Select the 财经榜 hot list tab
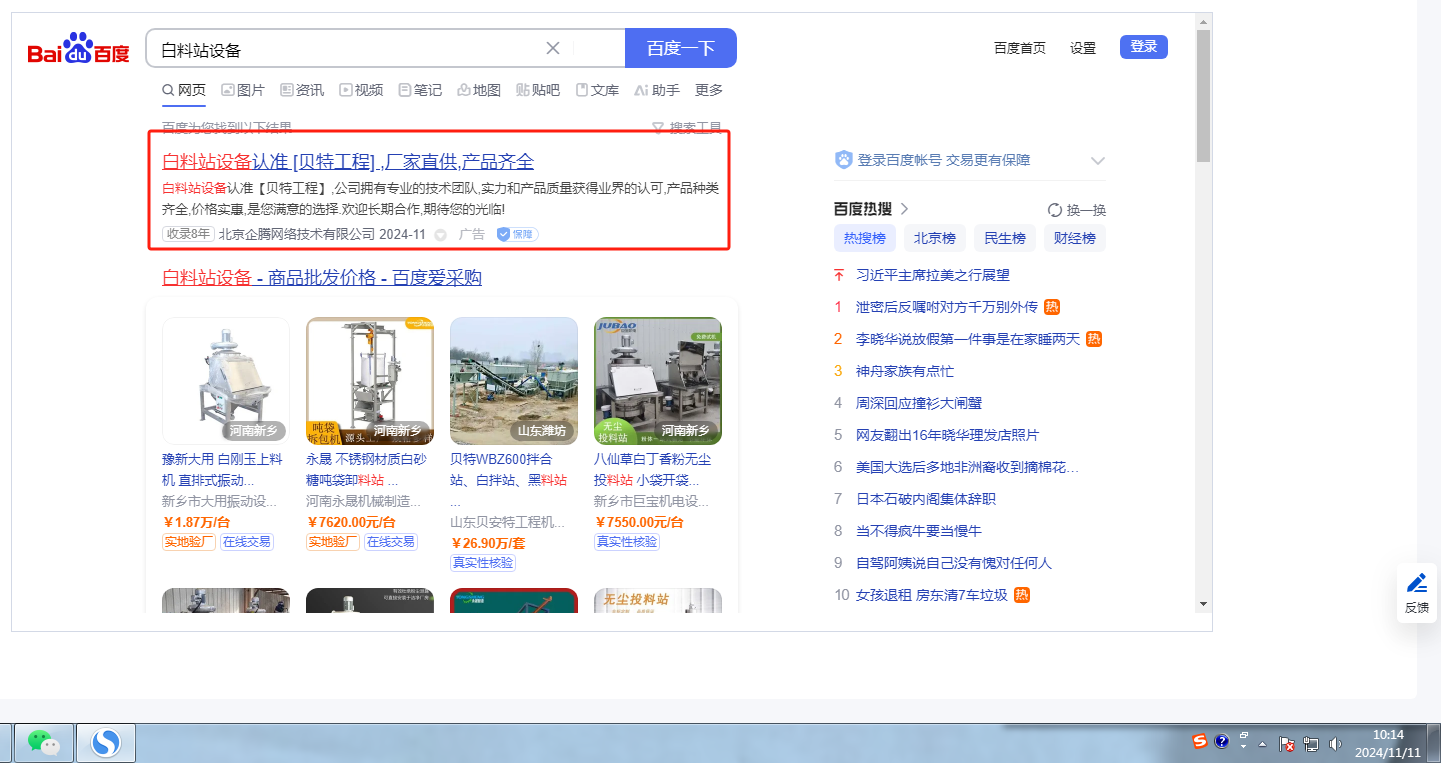 tap(1075, 238)
